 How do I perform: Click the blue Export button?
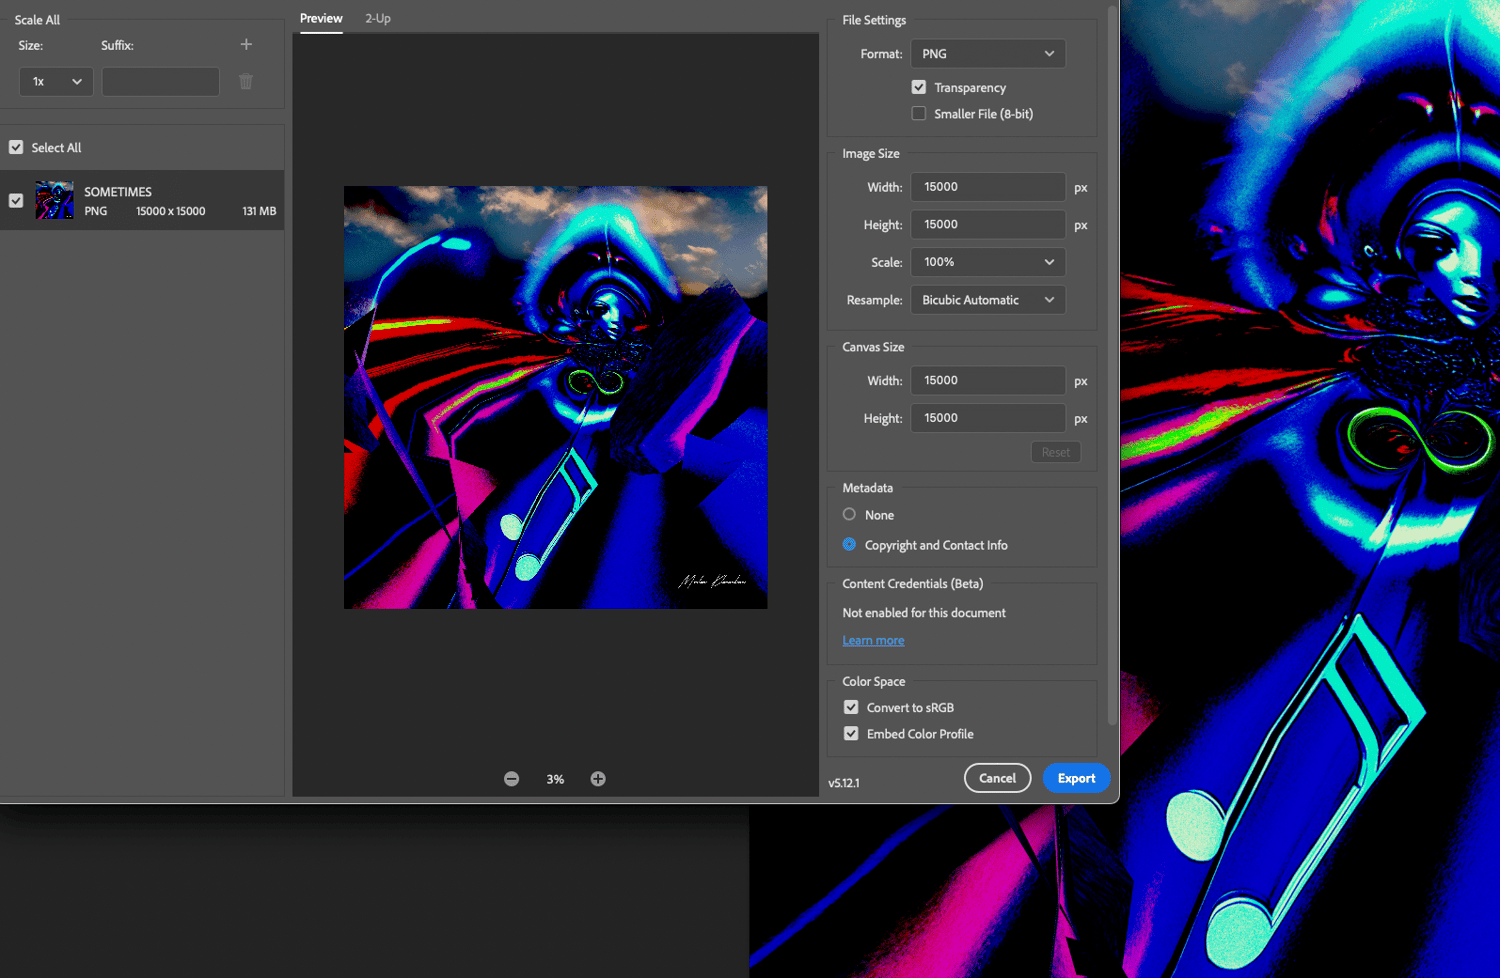tap(1076, 778)
